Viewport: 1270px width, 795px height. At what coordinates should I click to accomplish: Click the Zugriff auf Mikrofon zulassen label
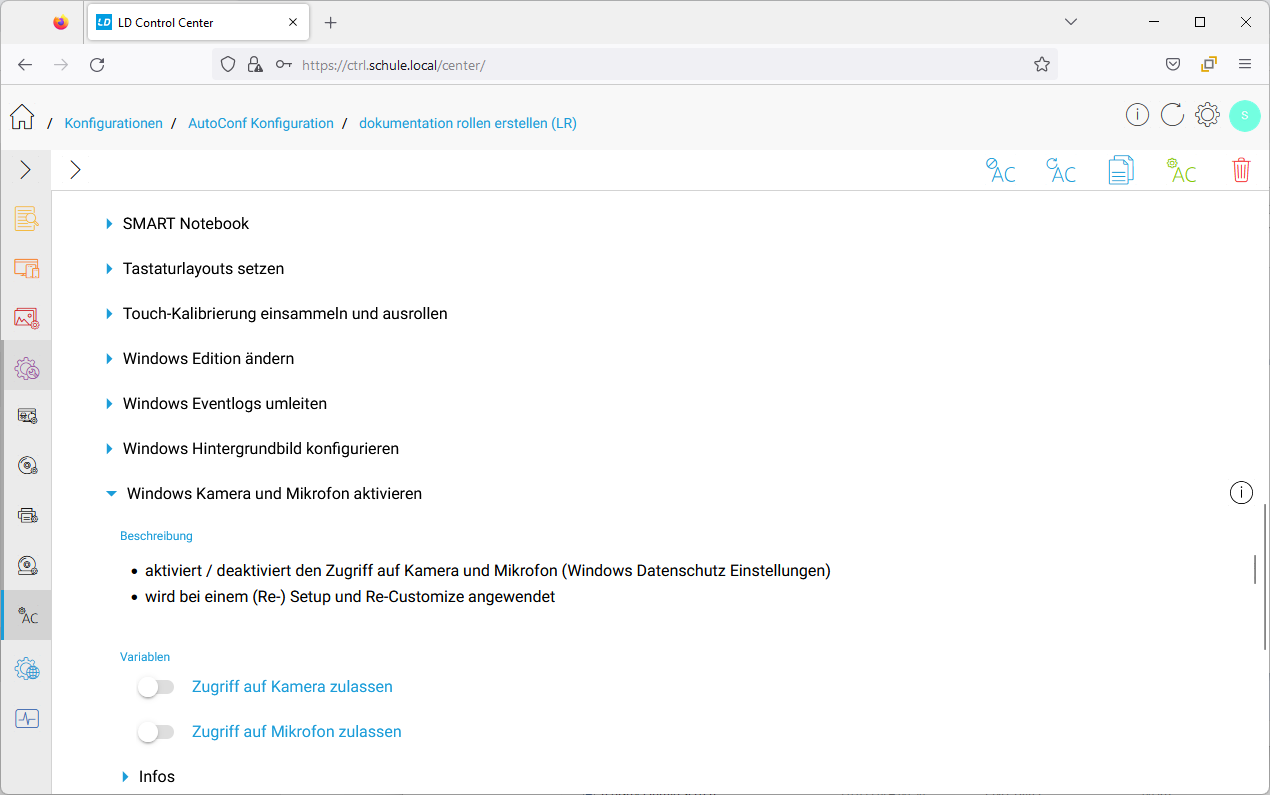(x=297, y=732)
